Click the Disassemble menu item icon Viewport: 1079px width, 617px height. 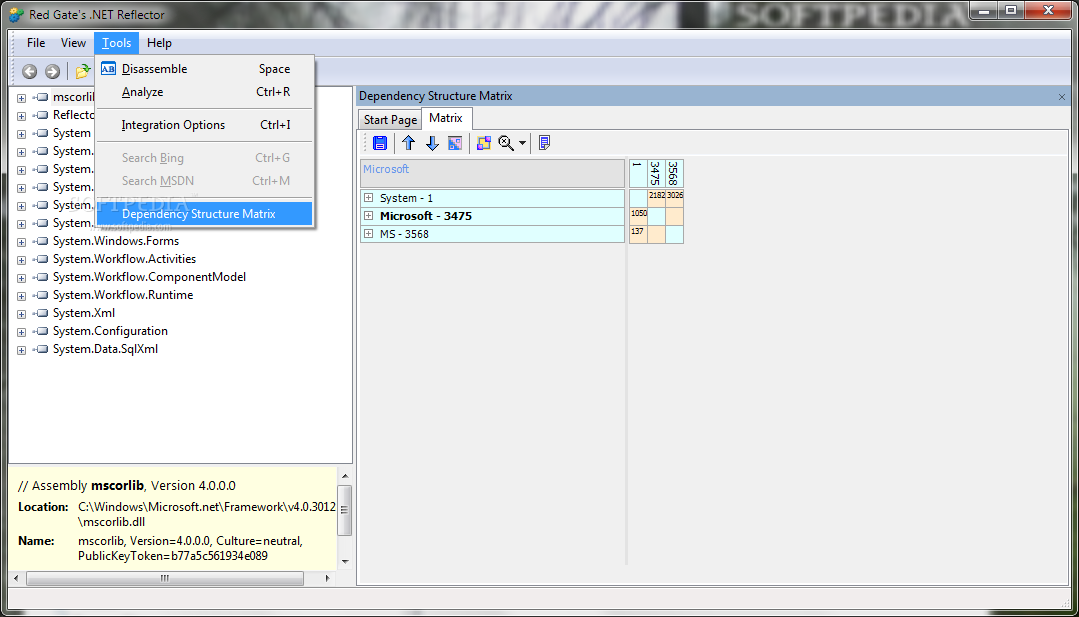[x=108, y=69]
